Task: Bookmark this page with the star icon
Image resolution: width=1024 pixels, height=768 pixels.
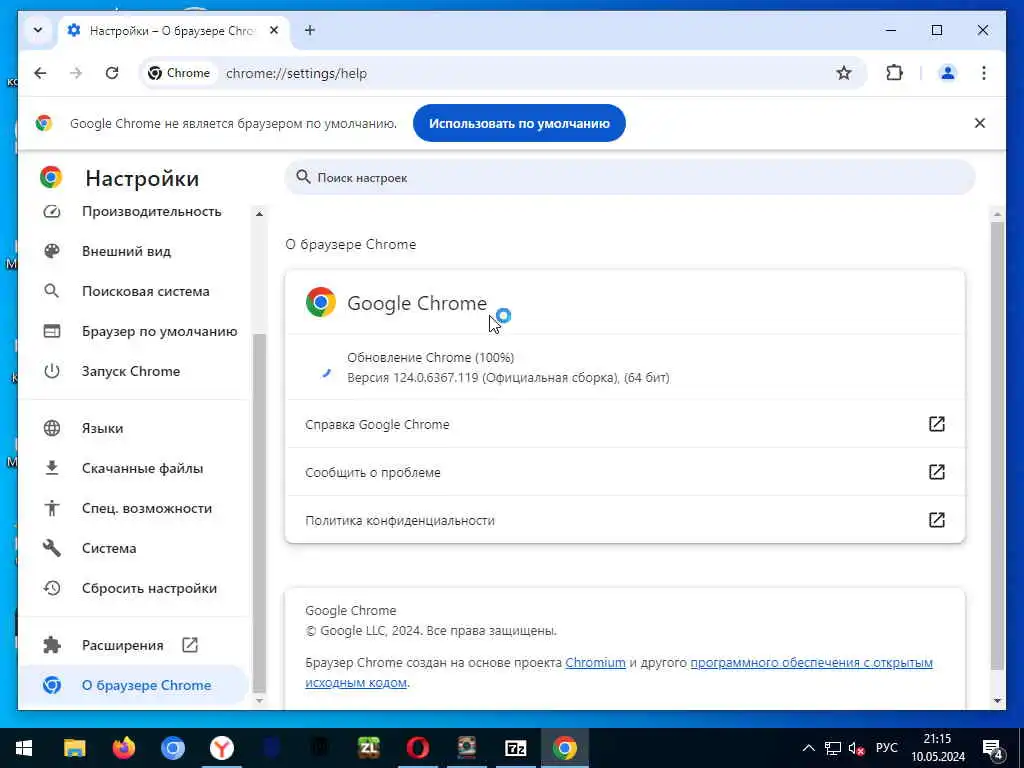Action: point(844,73)
